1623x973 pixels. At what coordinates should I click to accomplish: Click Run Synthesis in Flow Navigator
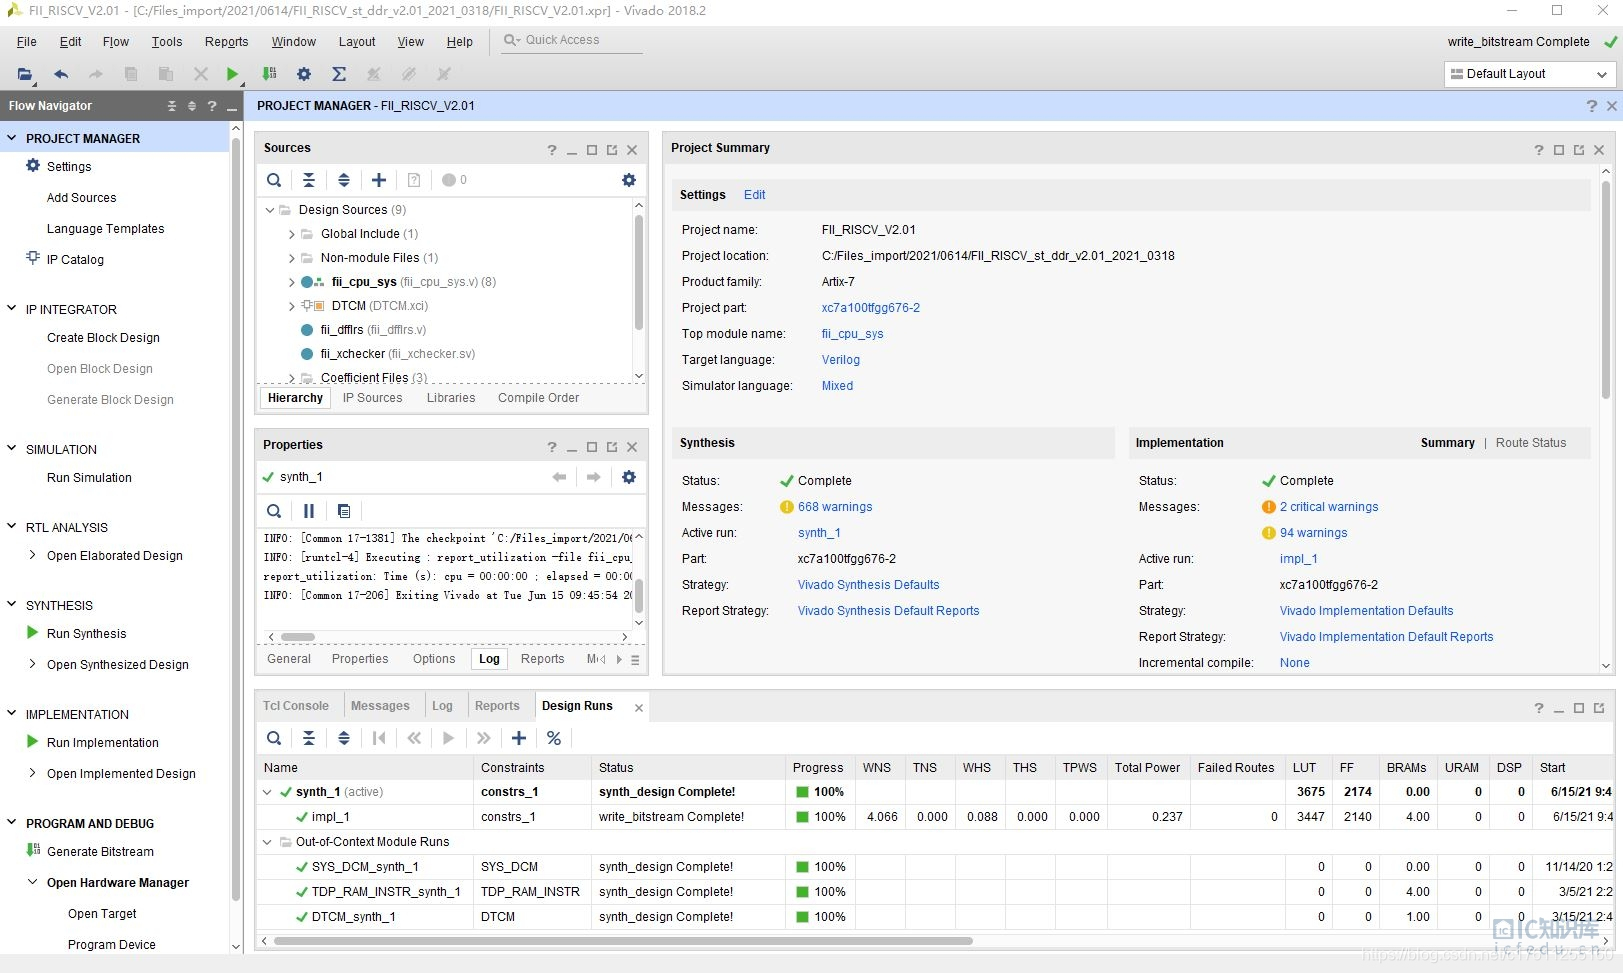(x=87, y=633)
